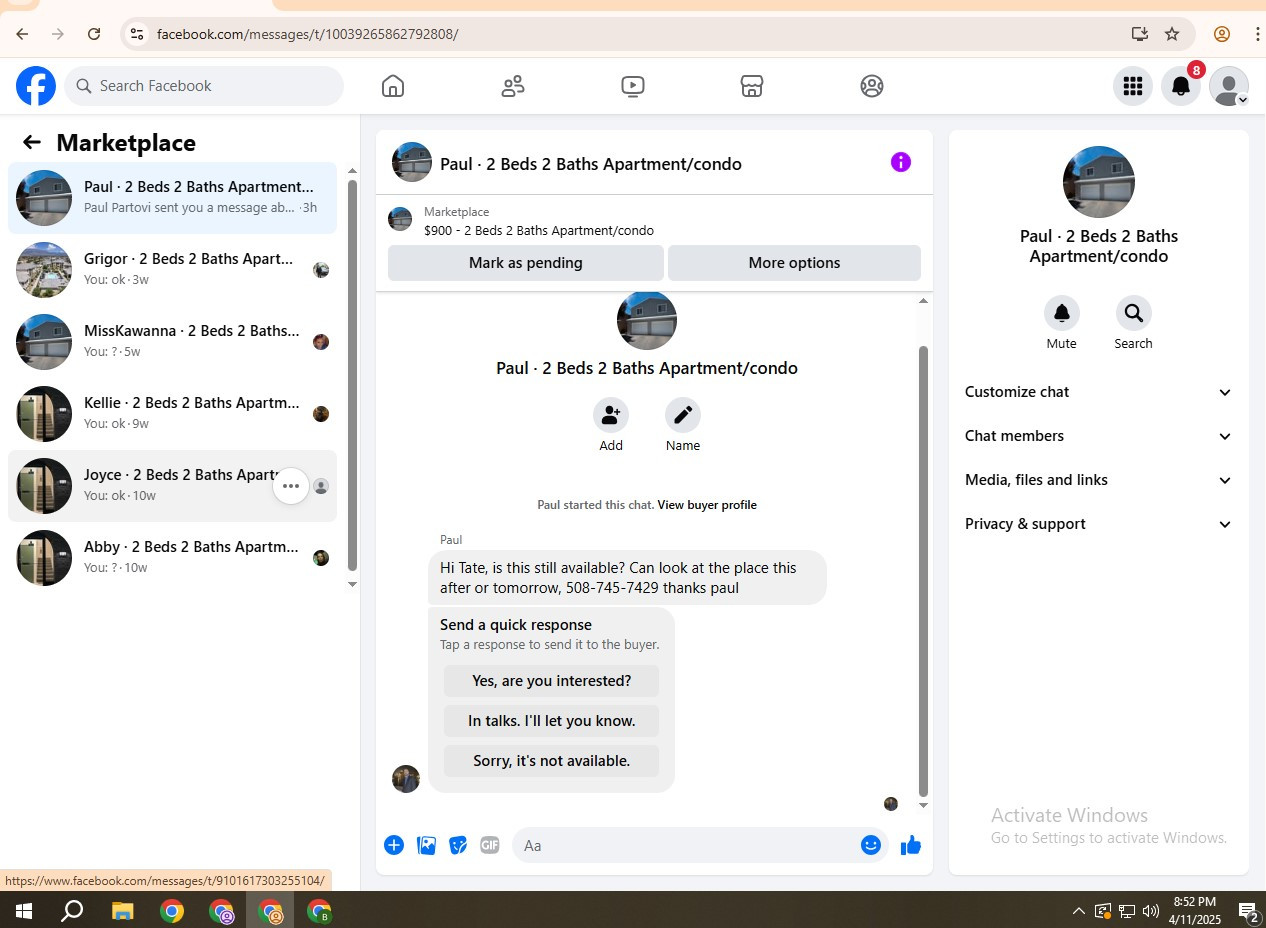Click the Search Facebook field
The height and width of the screenshot is (928, 1266).
pyautogui.click(x=204, y=86)
